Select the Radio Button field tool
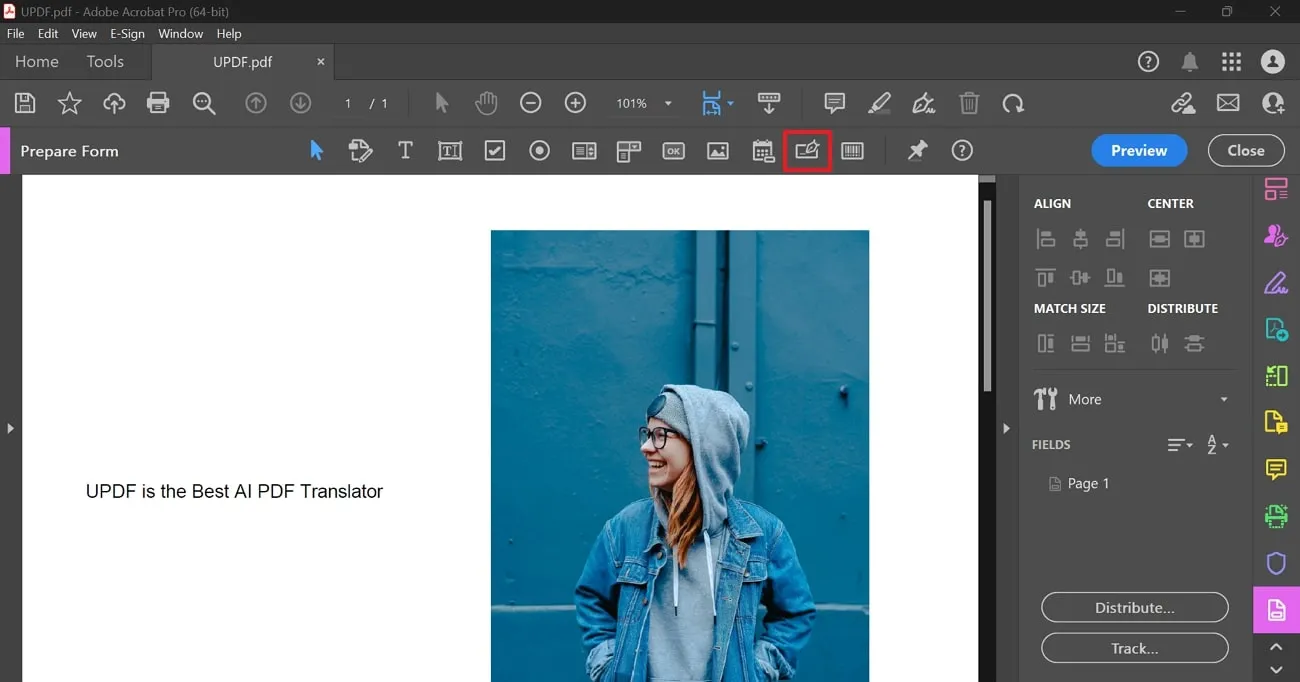Viewport: 1300px width, 682px height. 539,150
